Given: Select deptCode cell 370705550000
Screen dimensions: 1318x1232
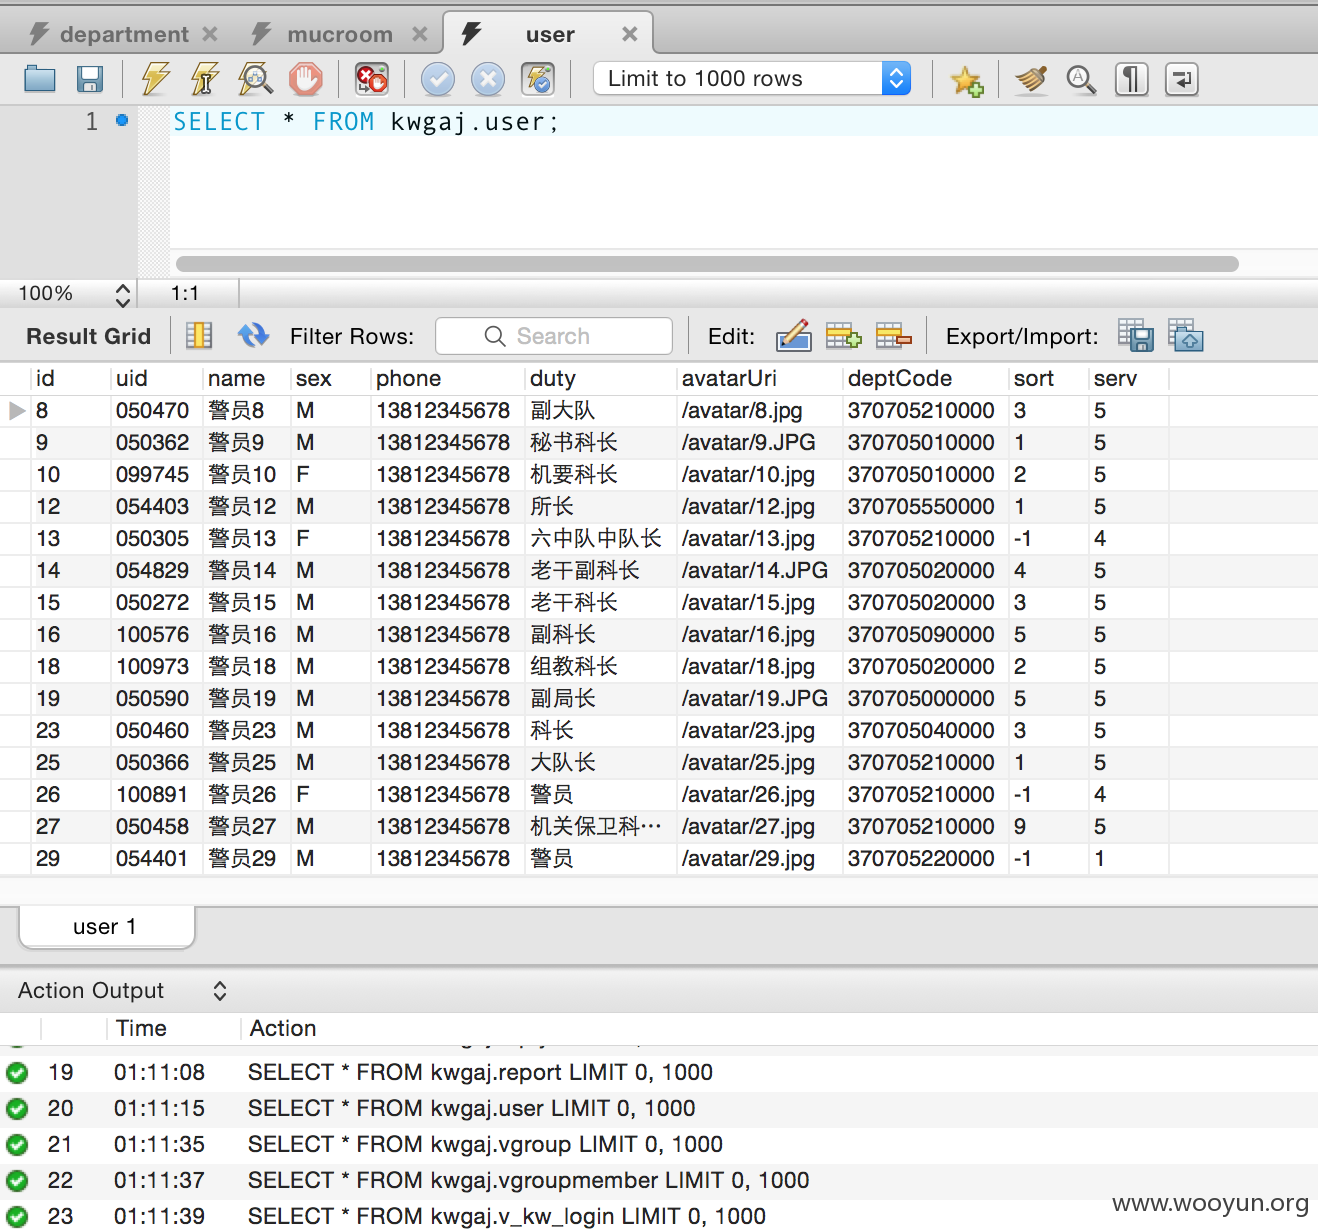Looking at the screenshot, I should (925, 507).
